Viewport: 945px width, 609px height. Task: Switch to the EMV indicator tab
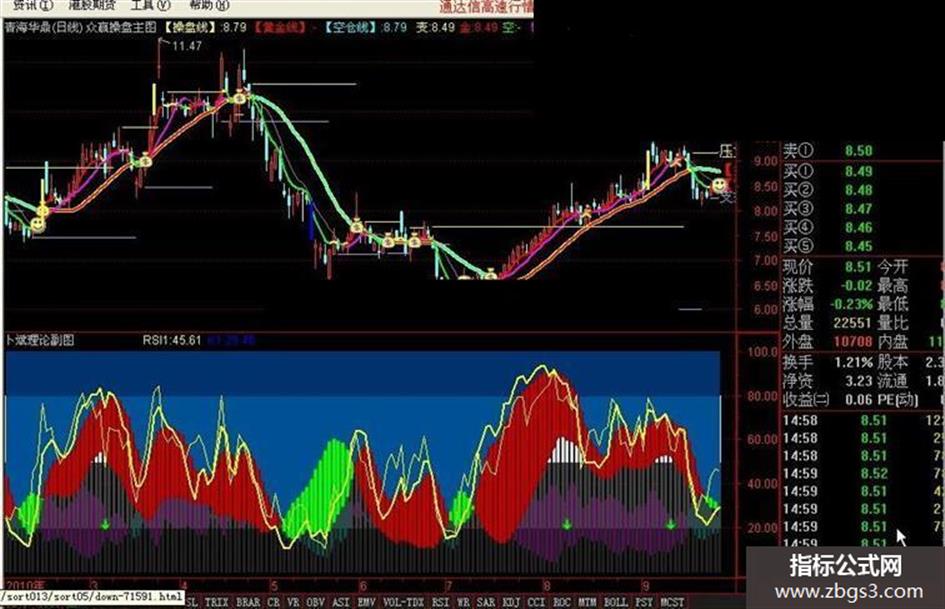click(366, 602)
